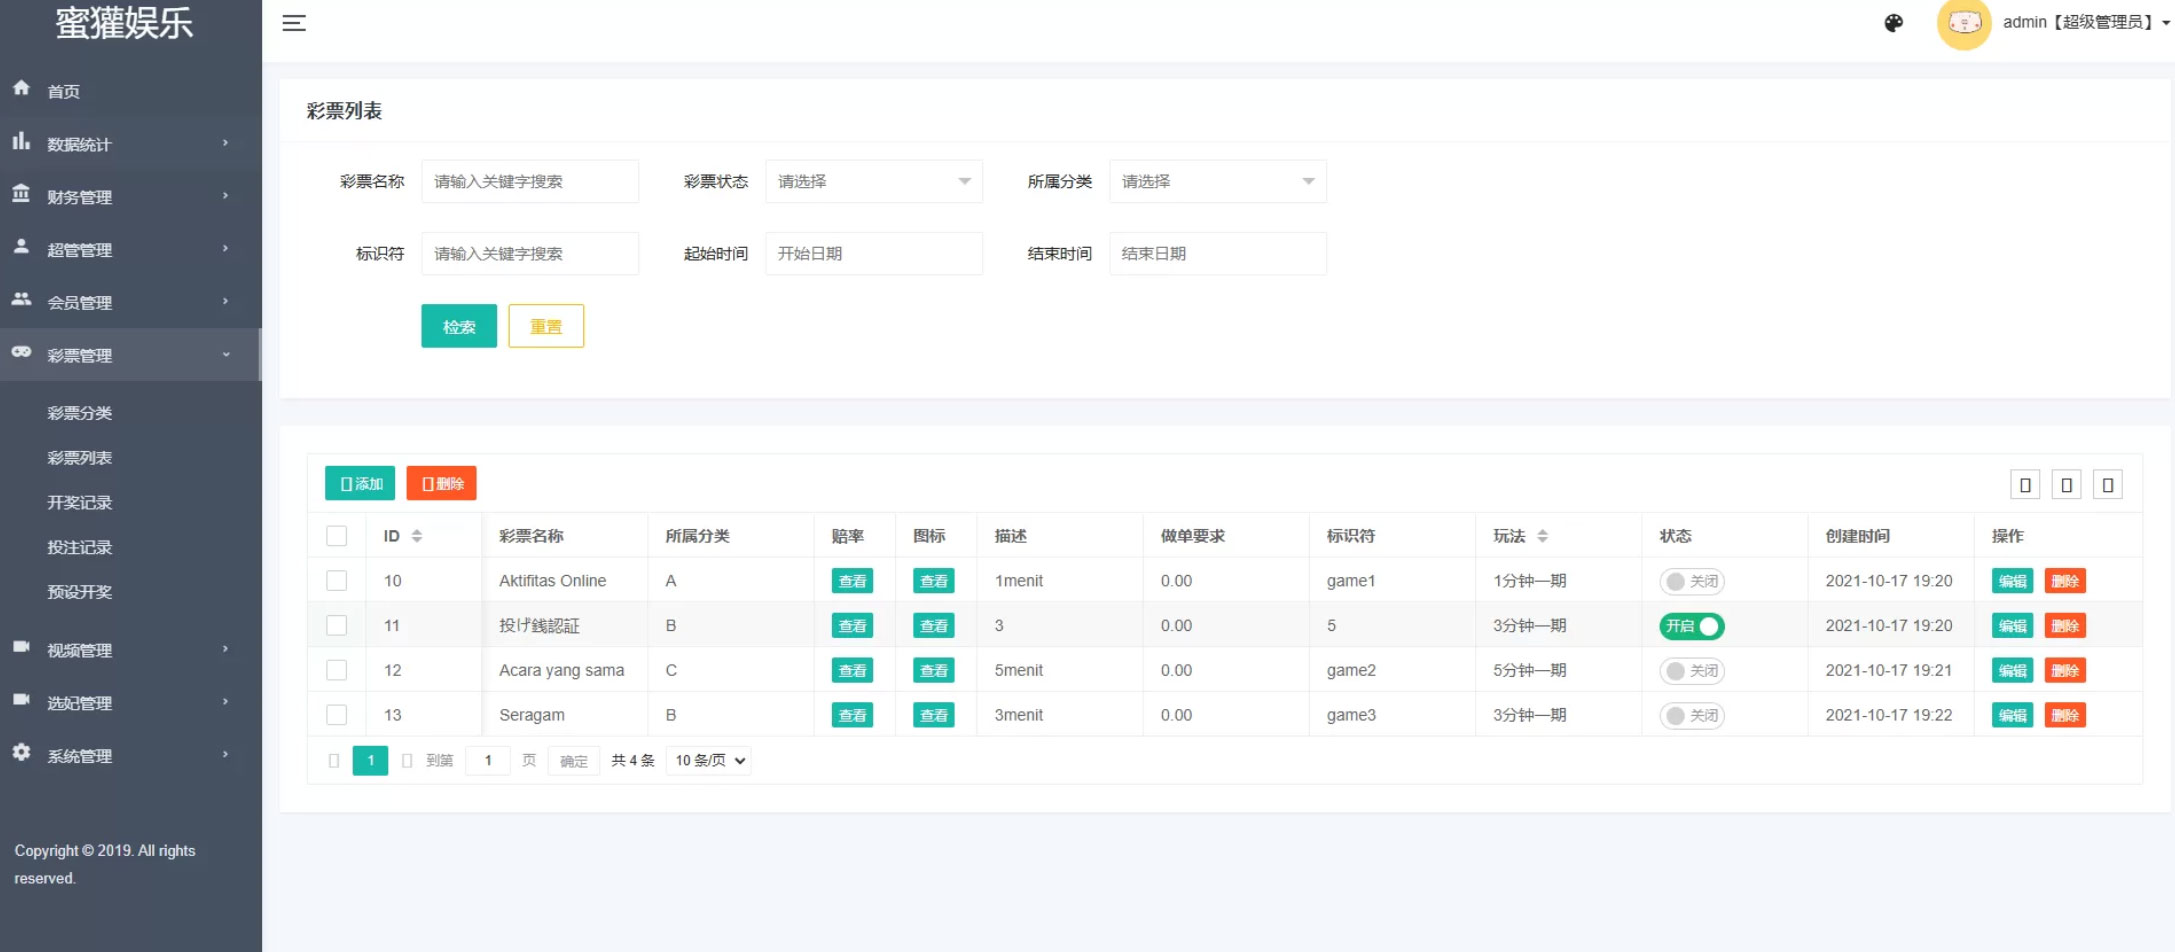The image size is (2175, 952).
Task: Go to previous page arrow in pagination
Action: pos(334,761)
